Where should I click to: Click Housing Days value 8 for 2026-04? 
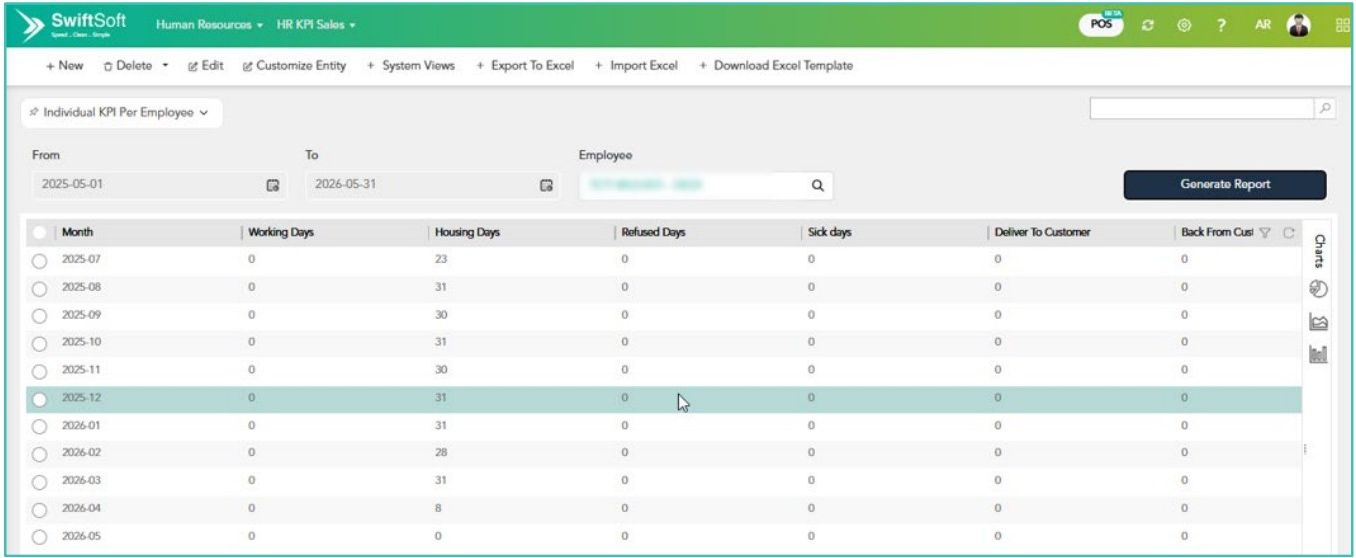(x=438, y=509)
